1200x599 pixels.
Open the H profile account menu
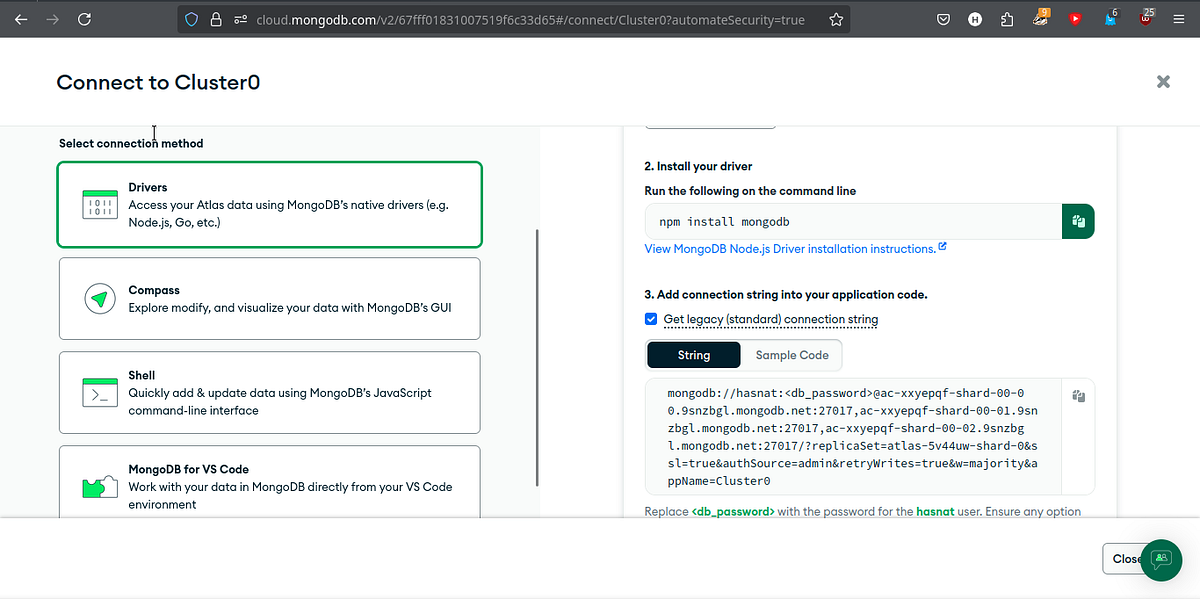pos(975,18)
